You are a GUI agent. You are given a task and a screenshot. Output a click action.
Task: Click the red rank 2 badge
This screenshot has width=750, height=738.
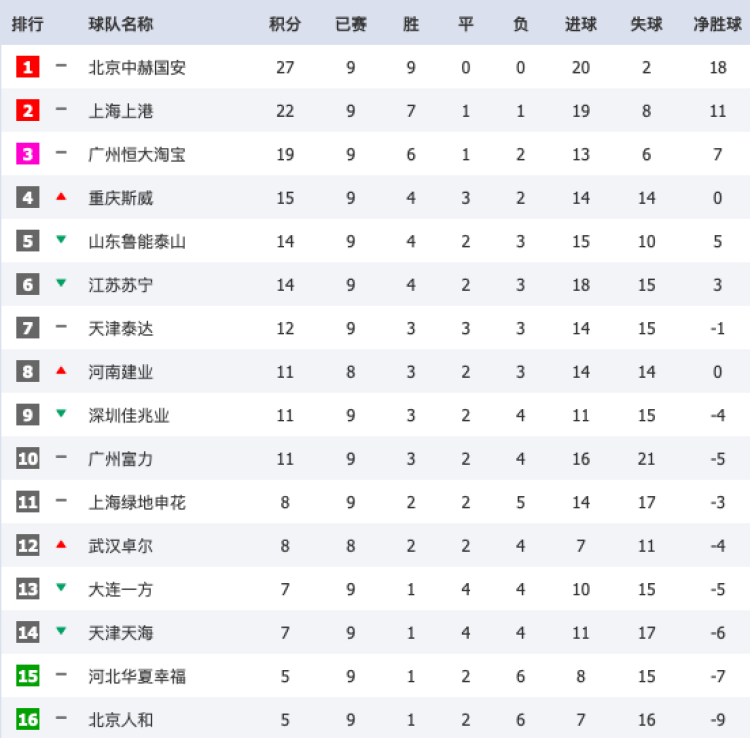tap(27, 111)
